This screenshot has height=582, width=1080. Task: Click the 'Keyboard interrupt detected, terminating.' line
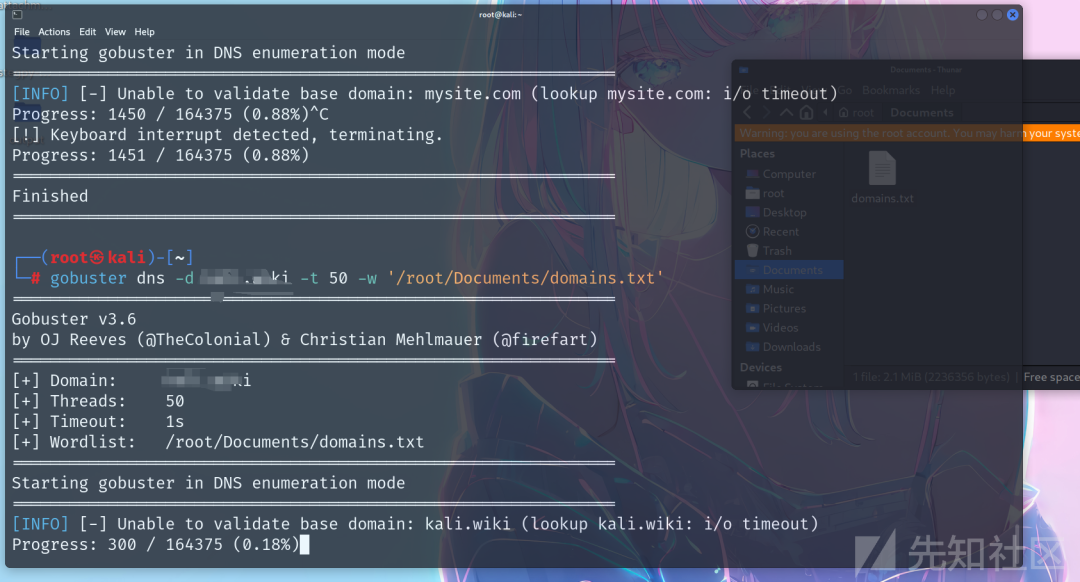click(227, 135)
